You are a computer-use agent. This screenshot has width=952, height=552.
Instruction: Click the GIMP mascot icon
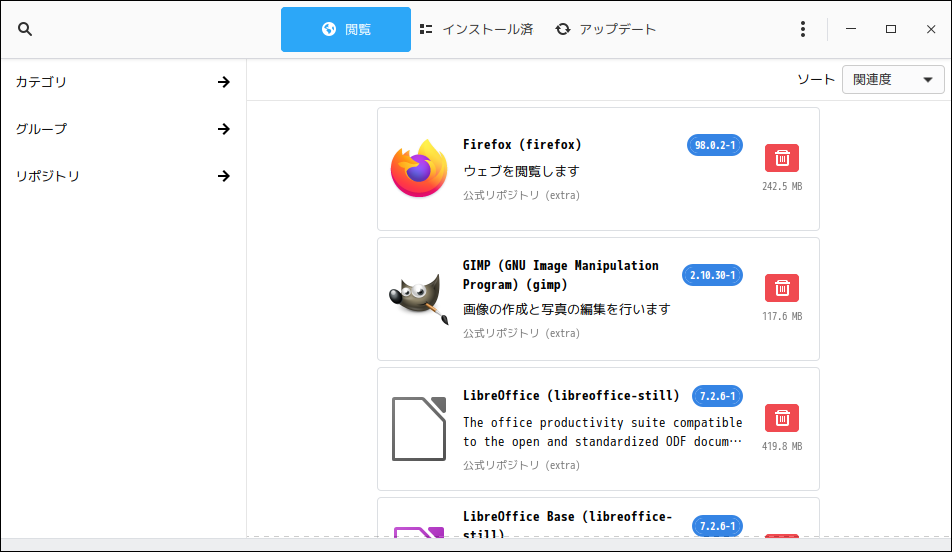419,299
